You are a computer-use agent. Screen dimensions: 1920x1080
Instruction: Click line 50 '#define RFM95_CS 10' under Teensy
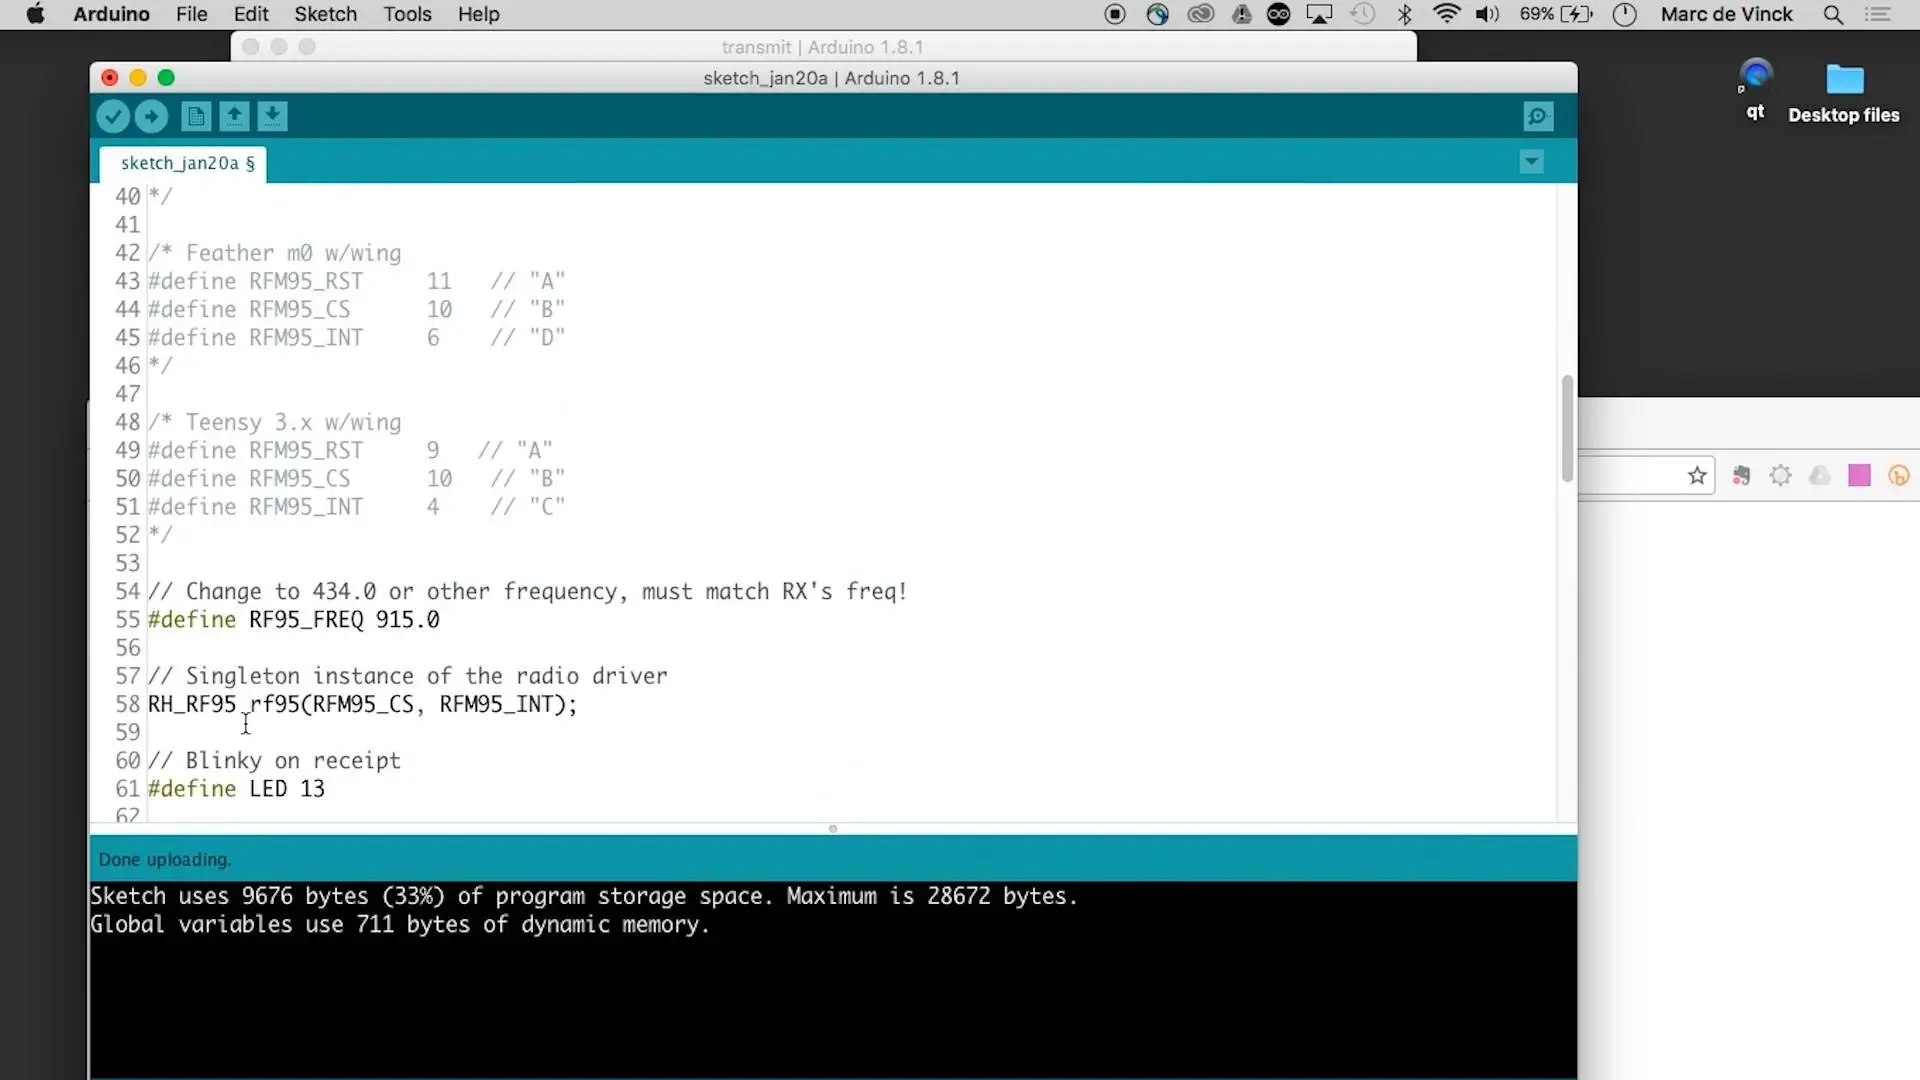click(357, 479)
